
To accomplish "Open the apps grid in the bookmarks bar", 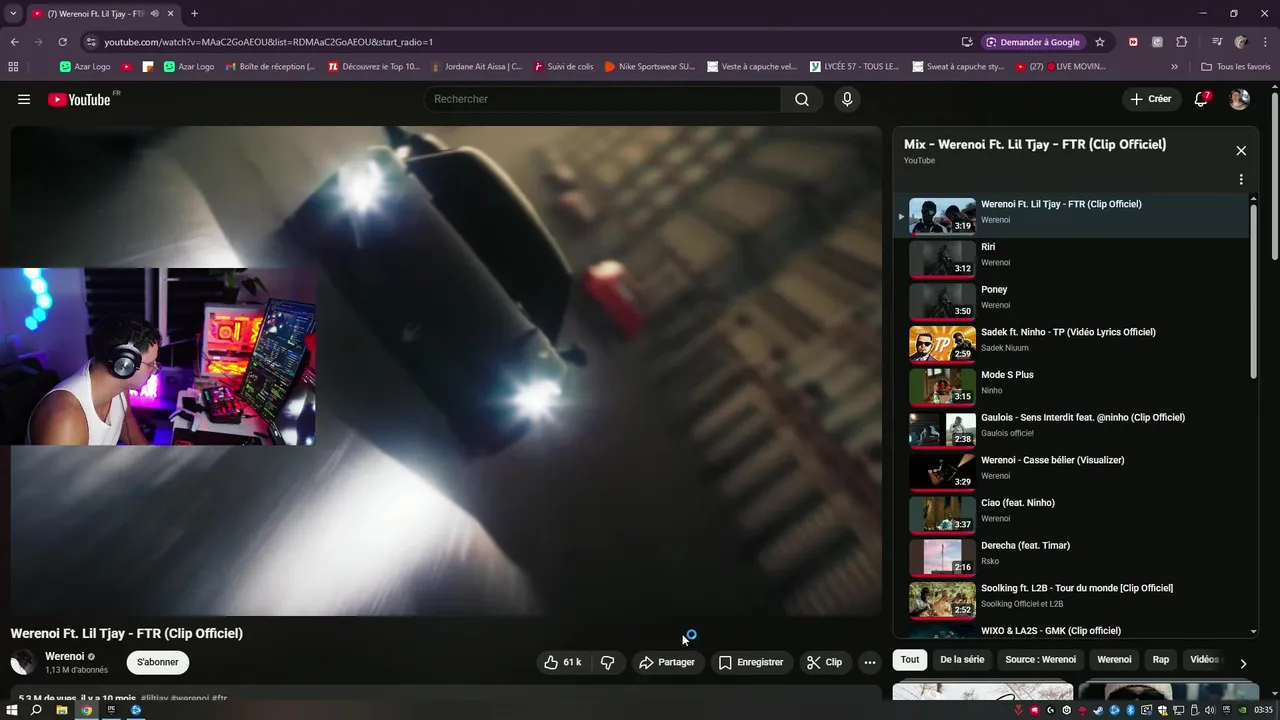I will click(13, 67).
